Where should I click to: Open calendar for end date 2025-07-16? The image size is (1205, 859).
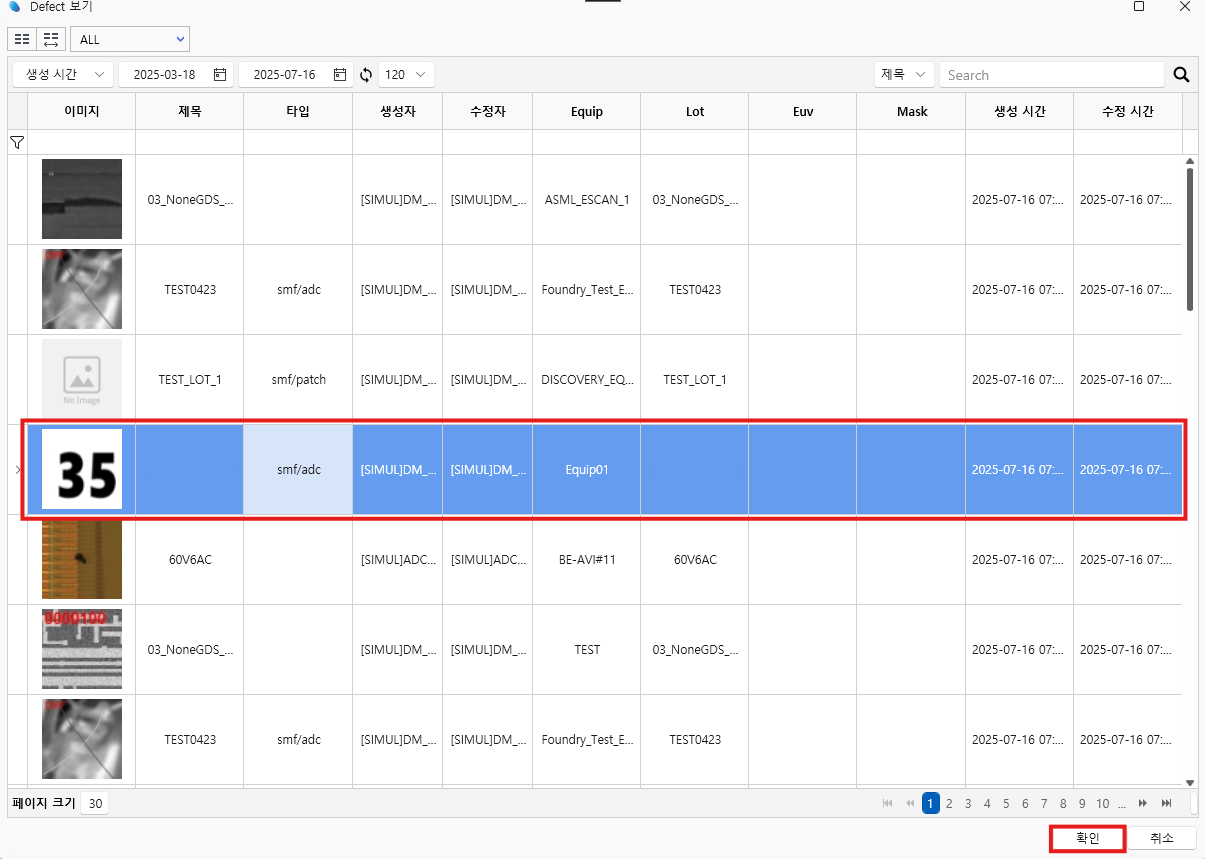[339, 75]
